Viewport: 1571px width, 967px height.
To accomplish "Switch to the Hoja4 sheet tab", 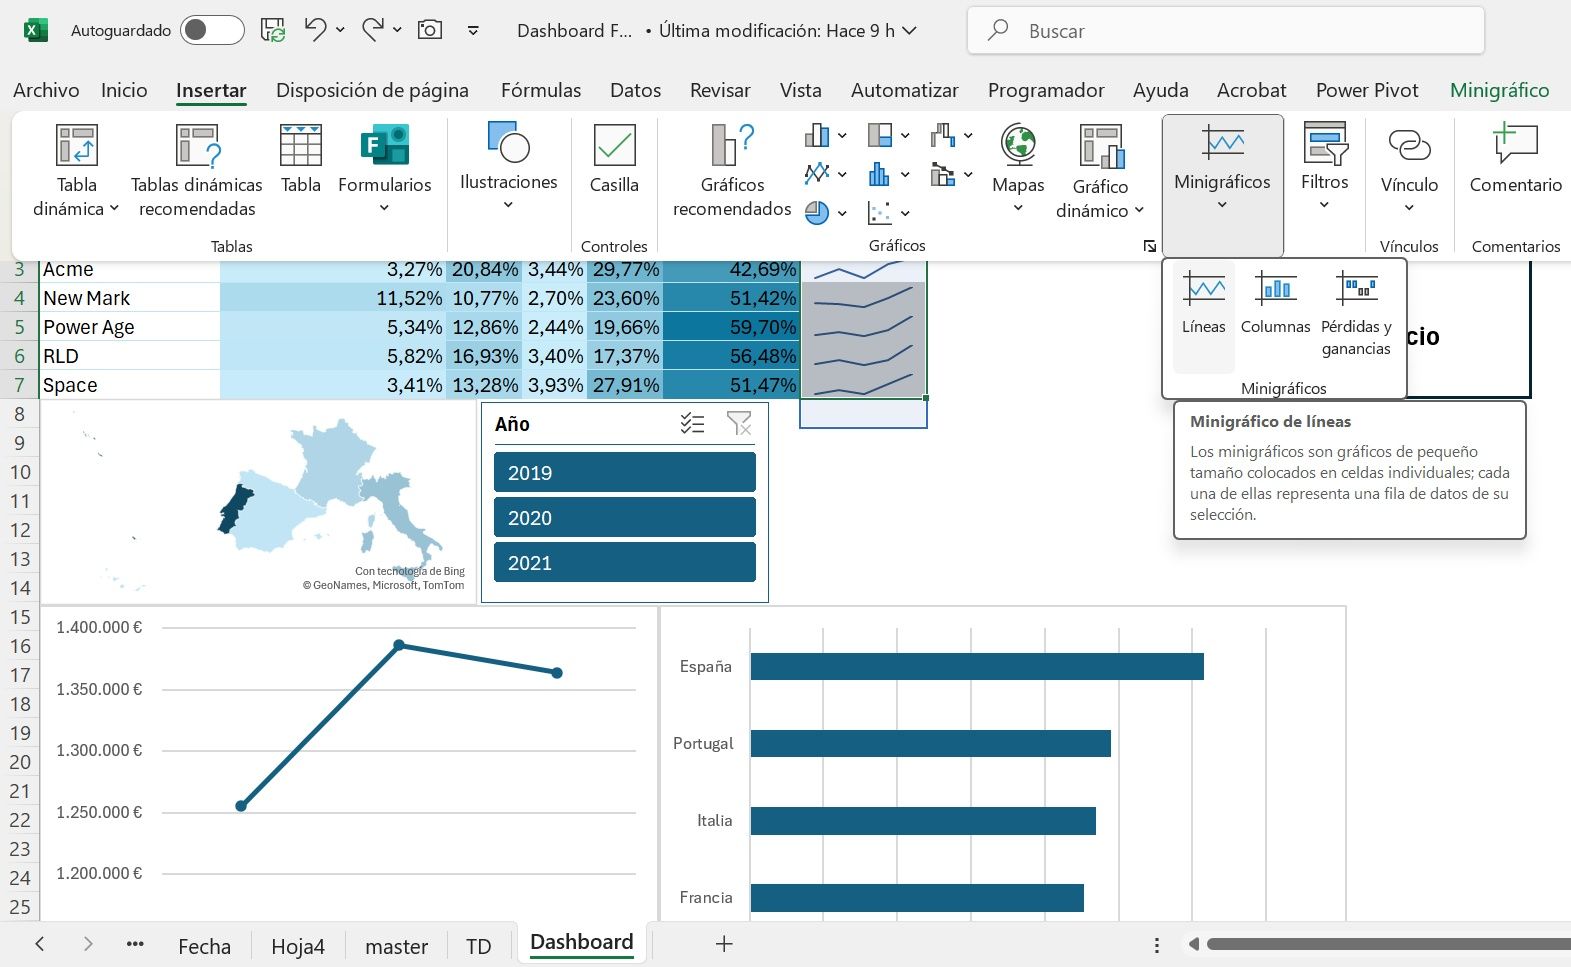I will pyautogui.click(x=298, y=946).
